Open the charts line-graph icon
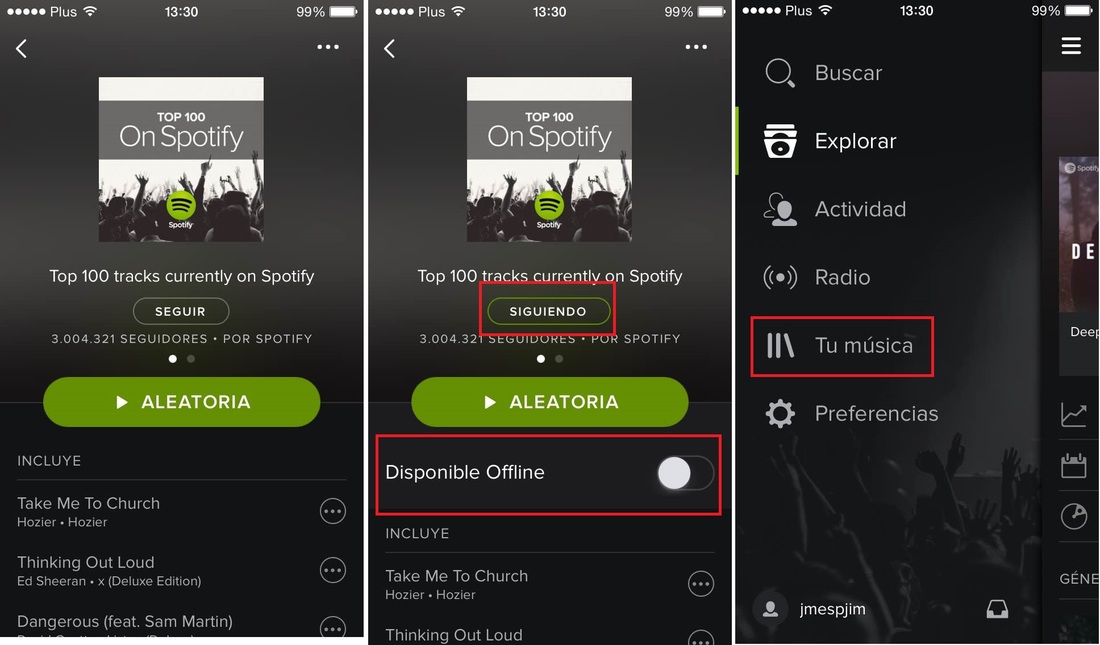Screen dimensions: 1100x645 1073,414
